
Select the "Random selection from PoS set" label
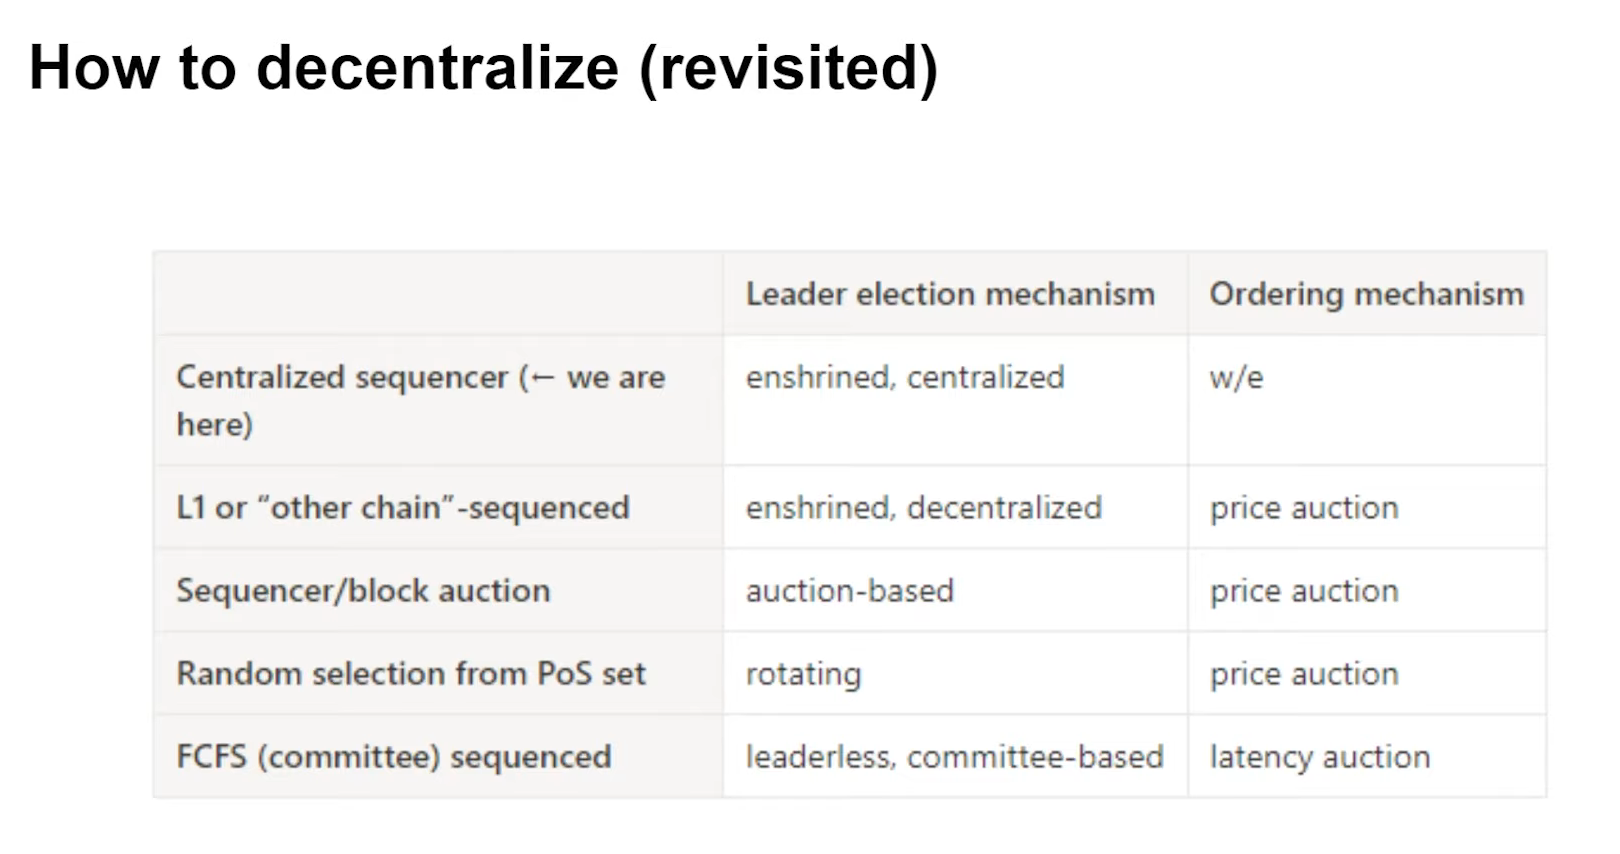tap(411, 674)
